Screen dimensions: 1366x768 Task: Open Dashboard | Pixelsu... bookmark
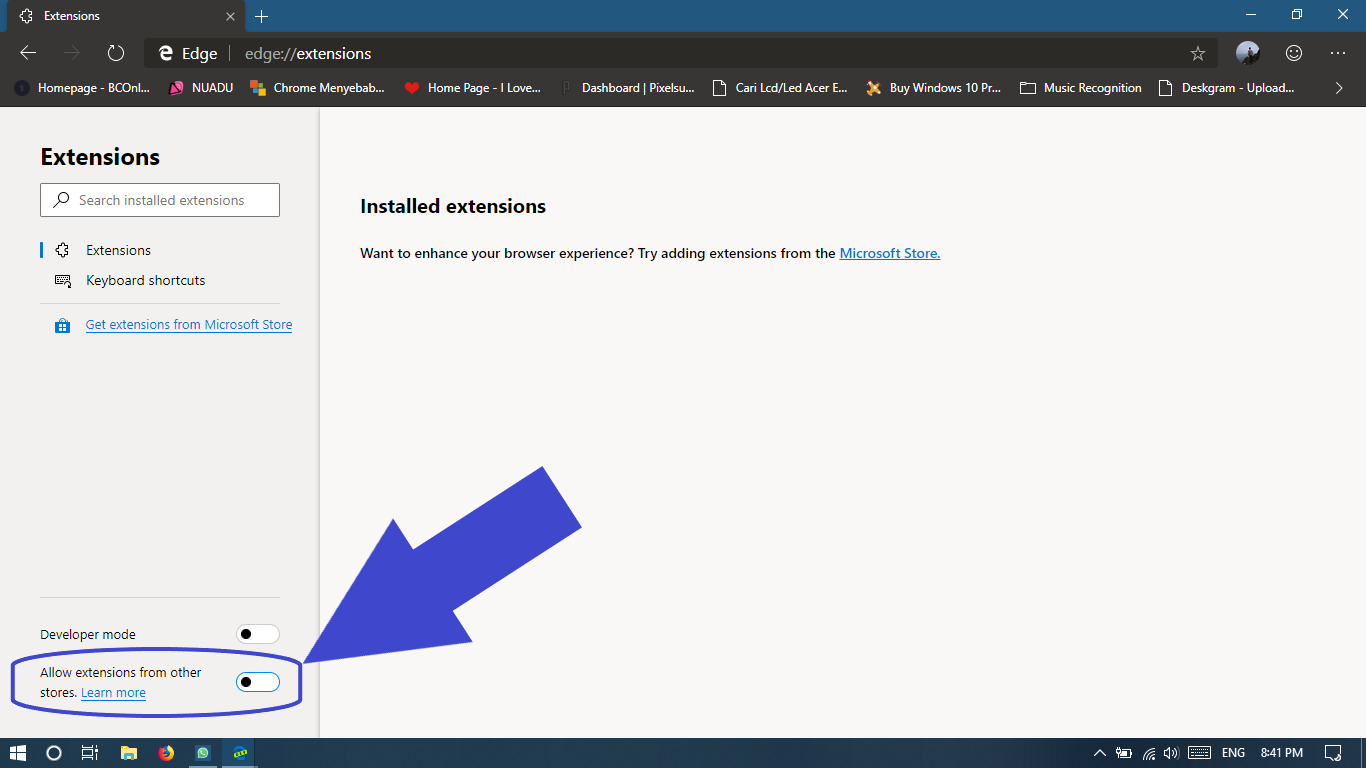click(627, 88)
